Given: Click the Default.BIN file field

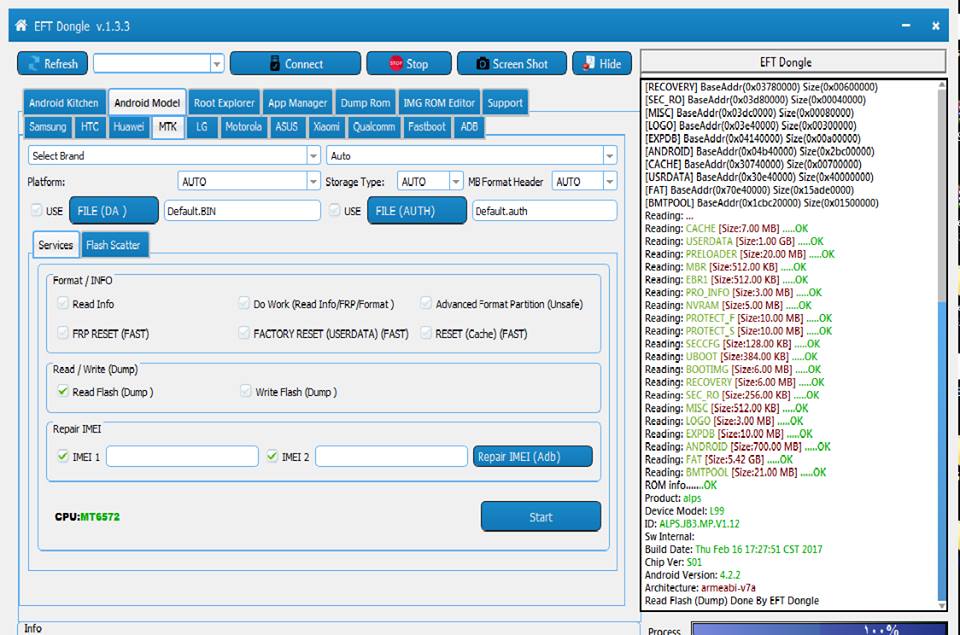Looking at the screenshot, I should coord(242,211).
